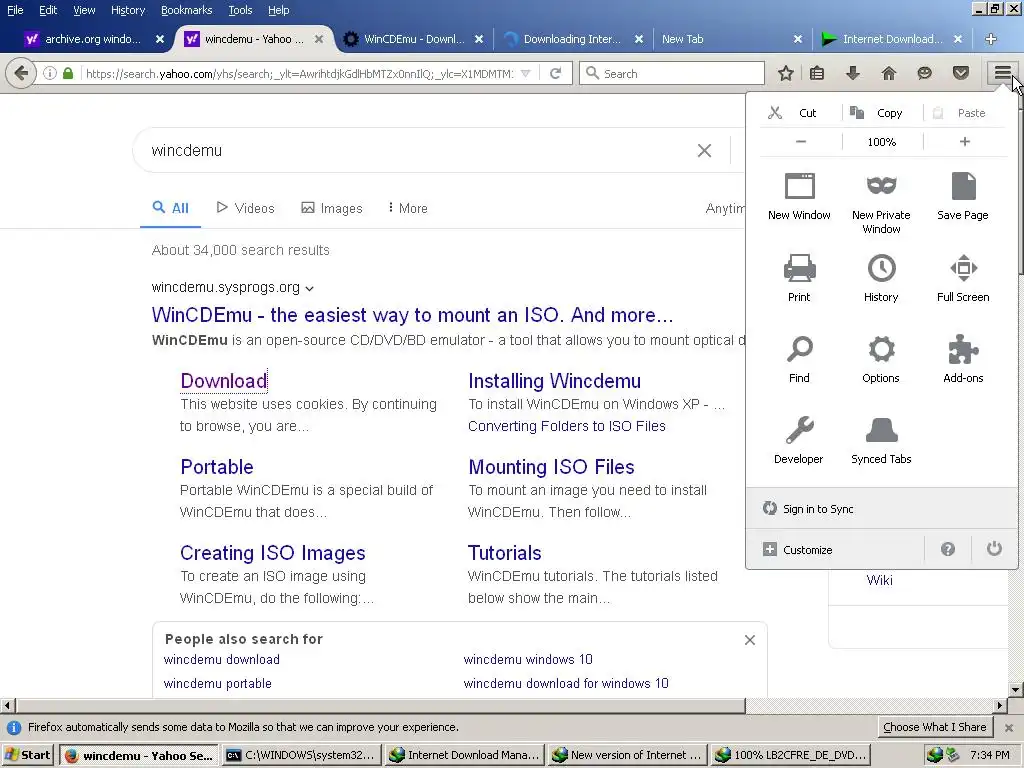Screen dimensions: 1024x768
Task: Open the File menu
Action: tap(14, 10)
